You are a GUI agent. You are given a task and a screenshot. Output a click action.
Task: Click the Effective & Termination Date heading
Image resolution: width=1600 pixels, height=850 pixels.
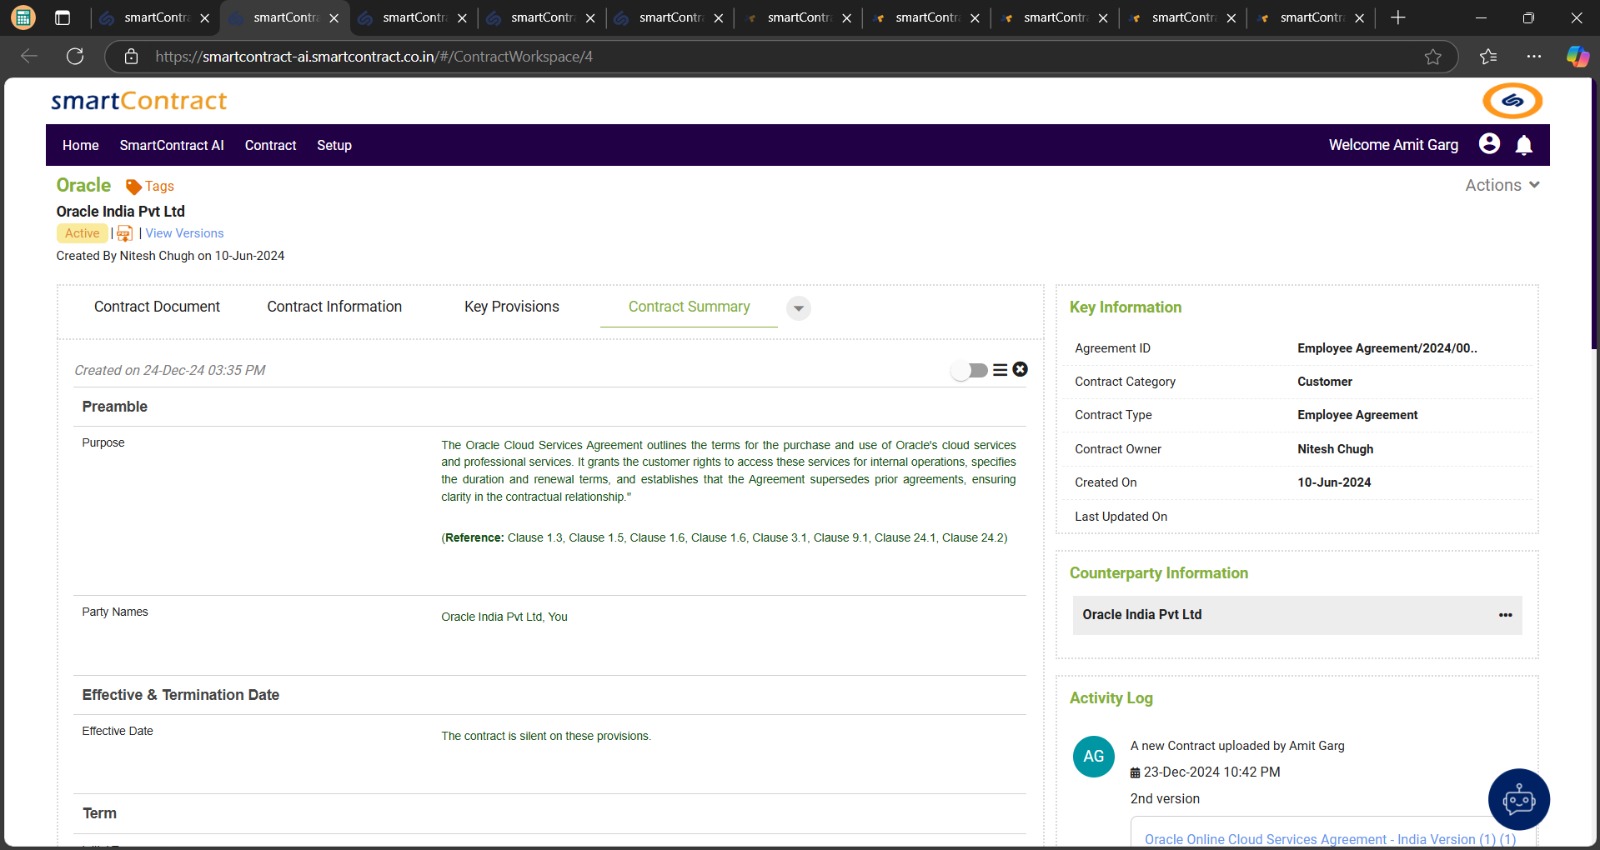[x=180, y=695]
